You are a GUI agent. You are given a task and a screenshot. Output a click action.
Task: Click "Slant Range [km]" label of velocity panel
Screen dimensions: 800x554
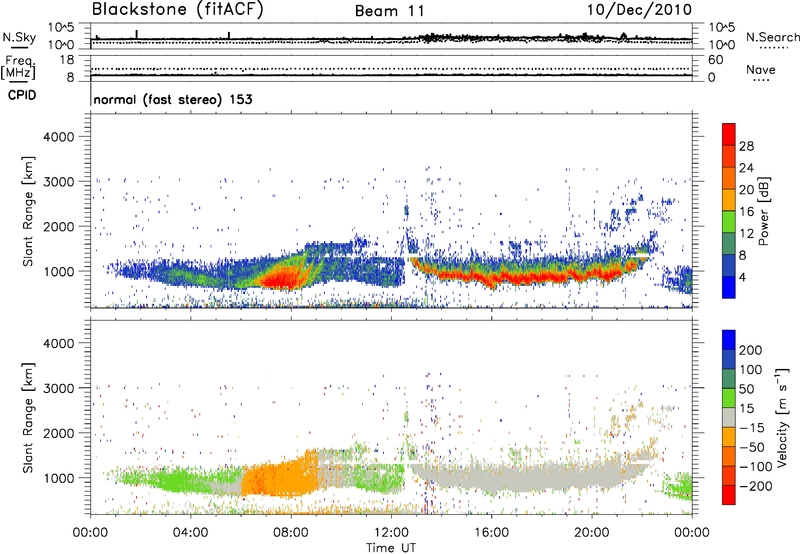tap(28, 418)
